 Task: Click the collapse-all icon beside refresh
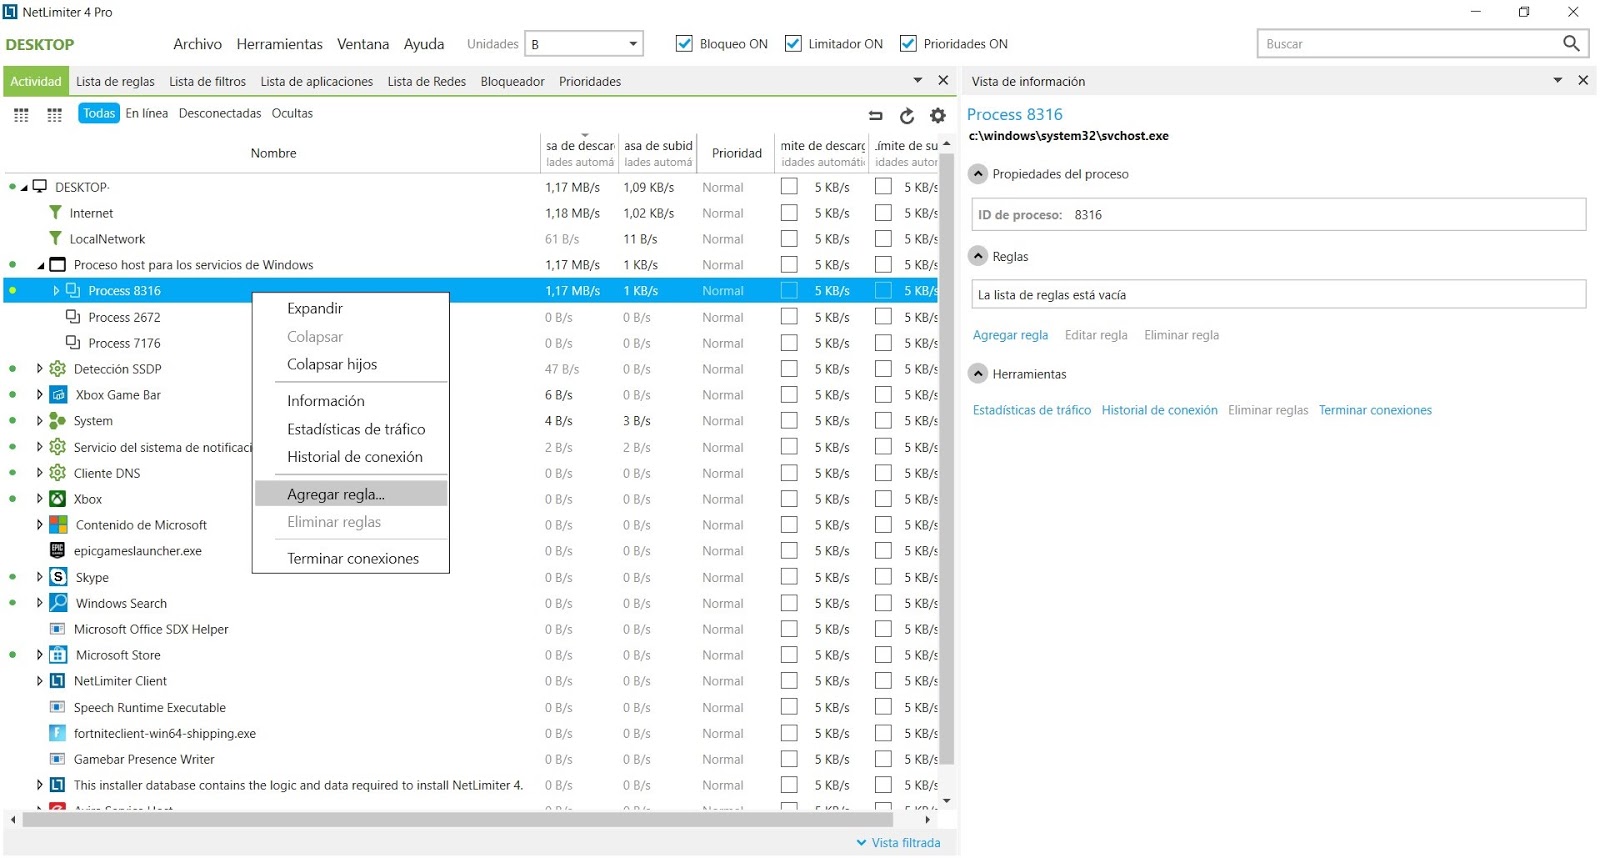coord(876,116)
